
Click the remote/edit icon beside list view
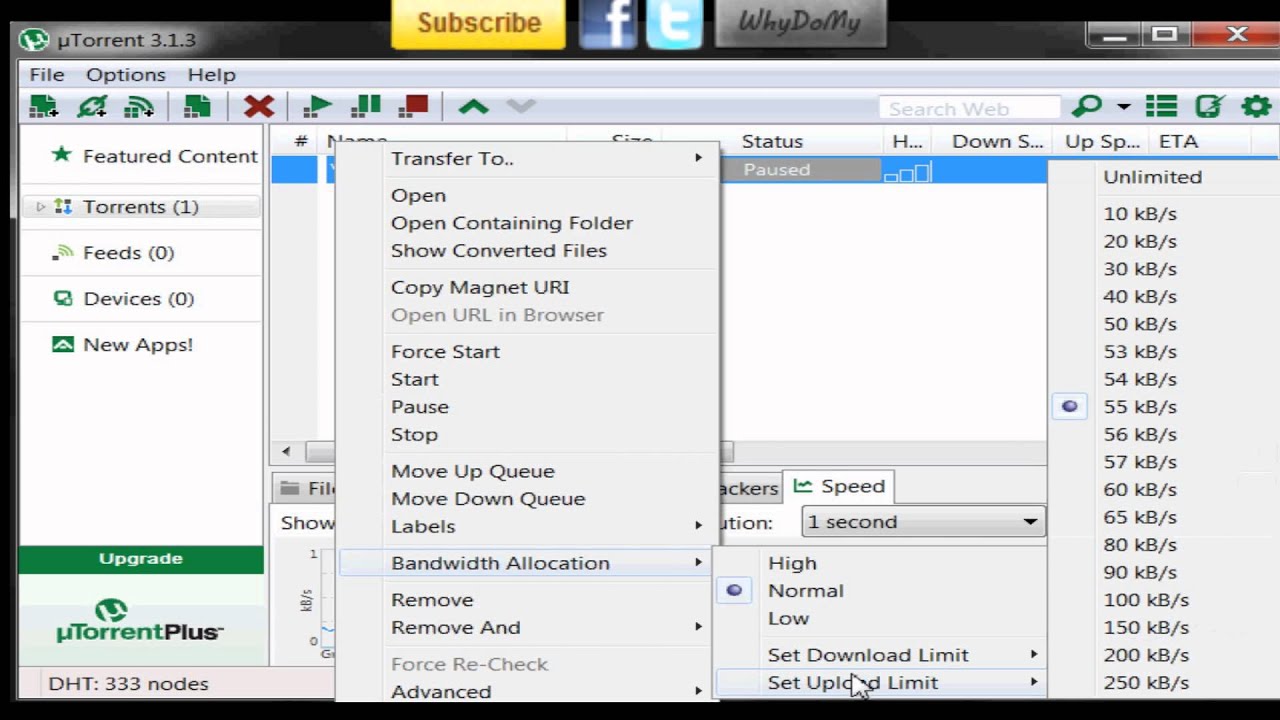point(1209,106)
